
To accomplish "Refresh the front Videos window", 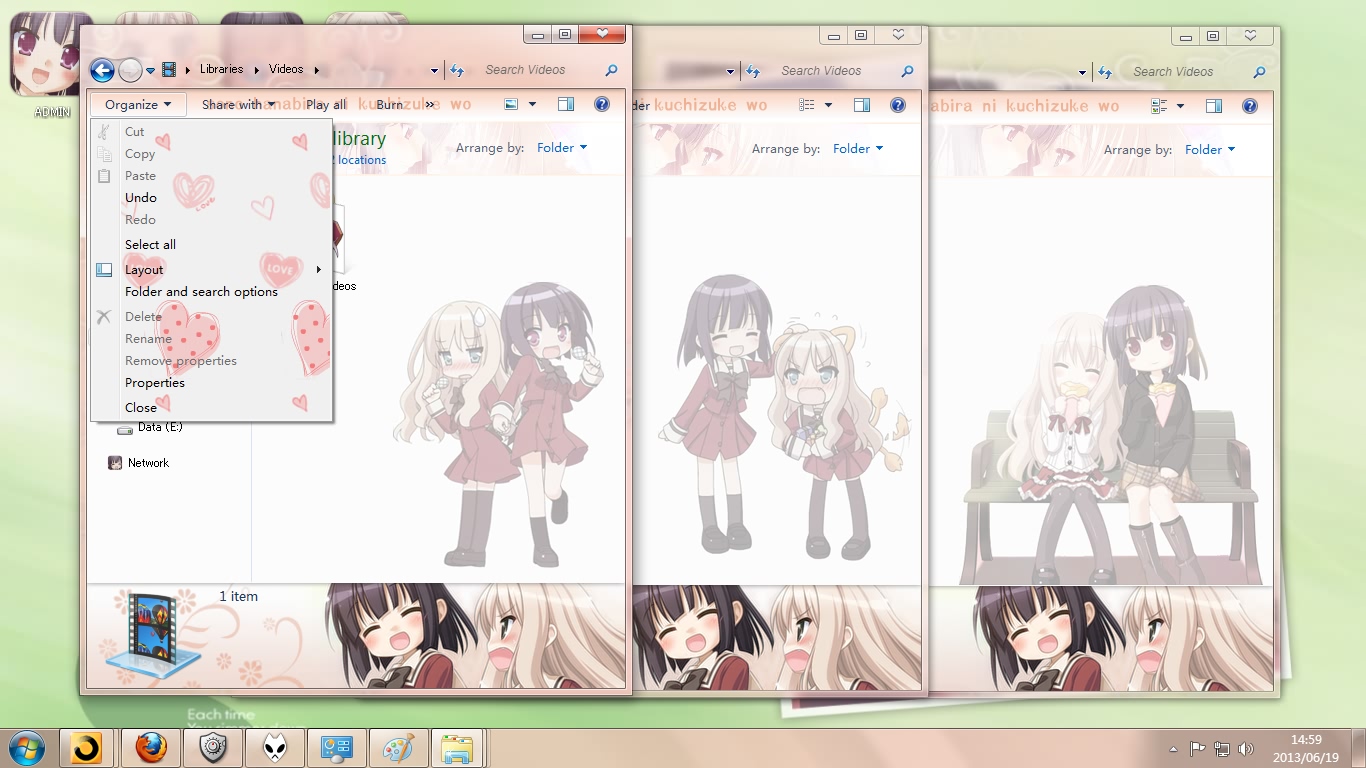I will coord(457,70).
